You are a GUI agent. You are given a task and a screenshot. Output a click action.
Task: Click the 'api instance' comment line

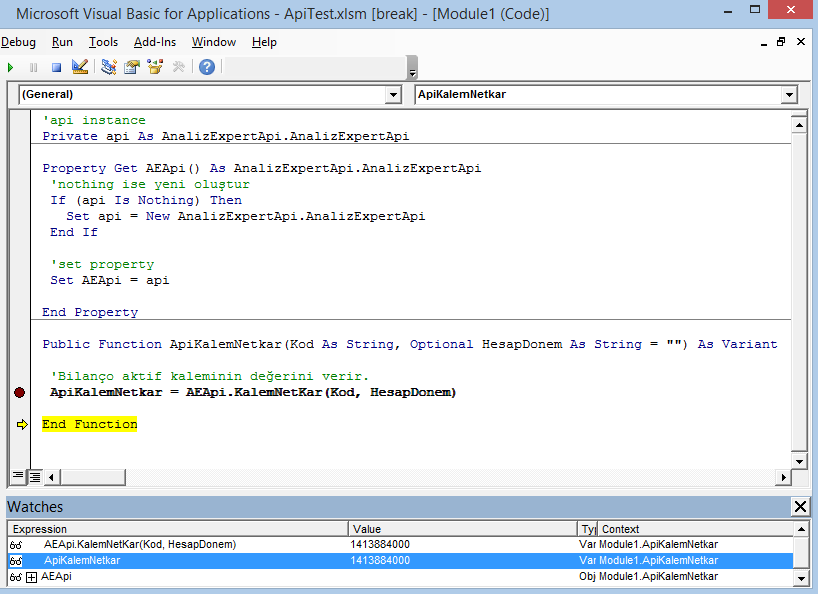[94, 120]
